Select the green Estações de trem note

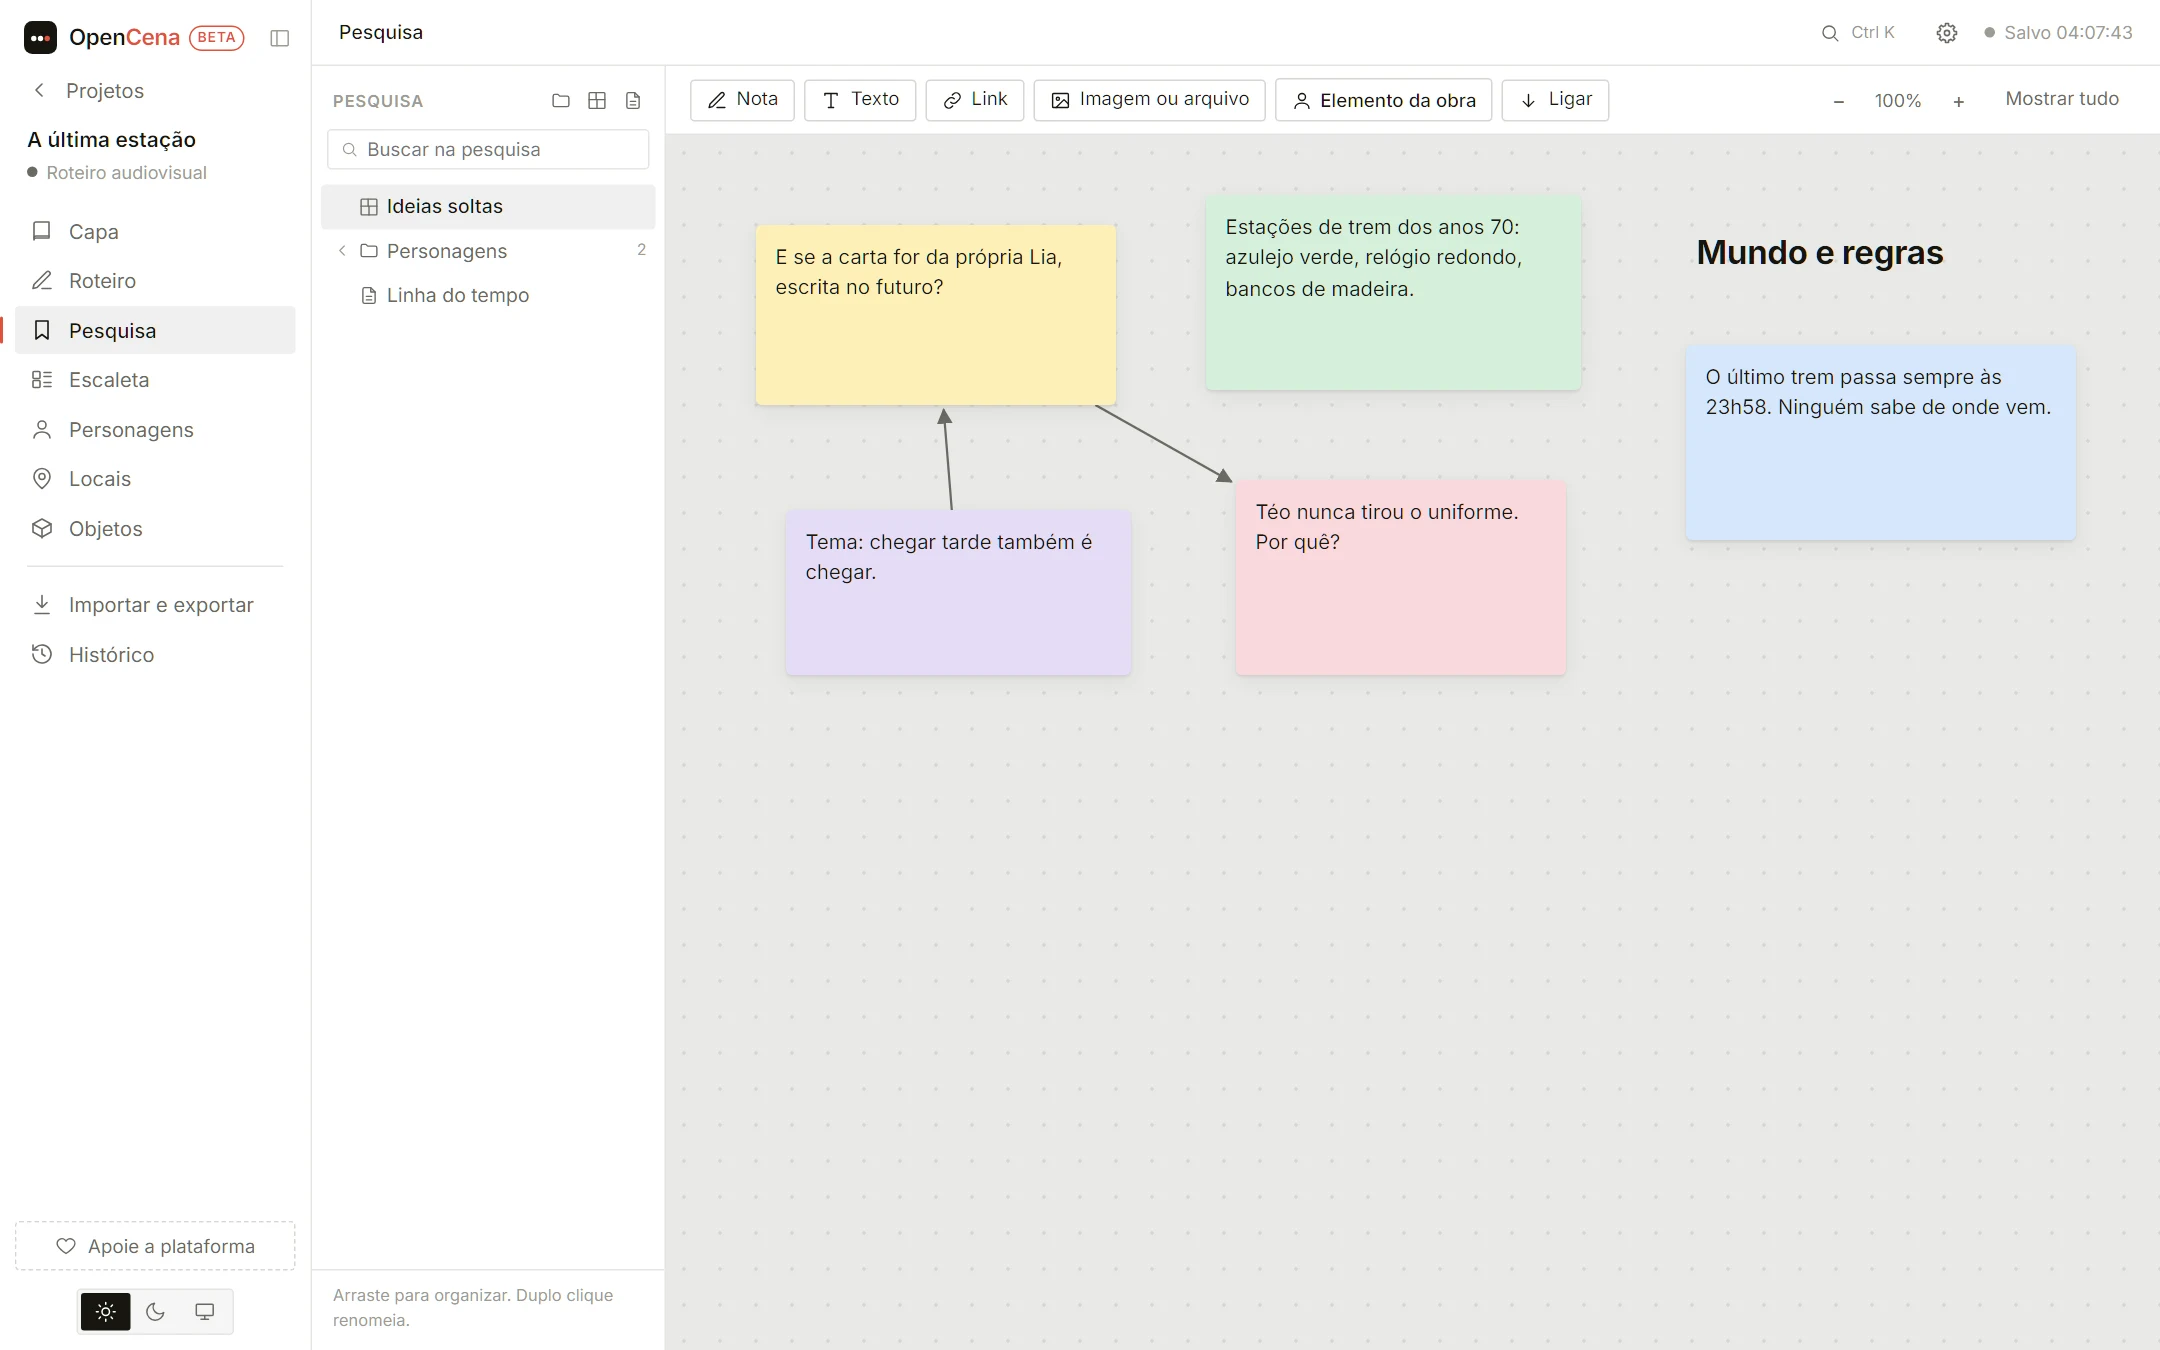(1393, 292)
